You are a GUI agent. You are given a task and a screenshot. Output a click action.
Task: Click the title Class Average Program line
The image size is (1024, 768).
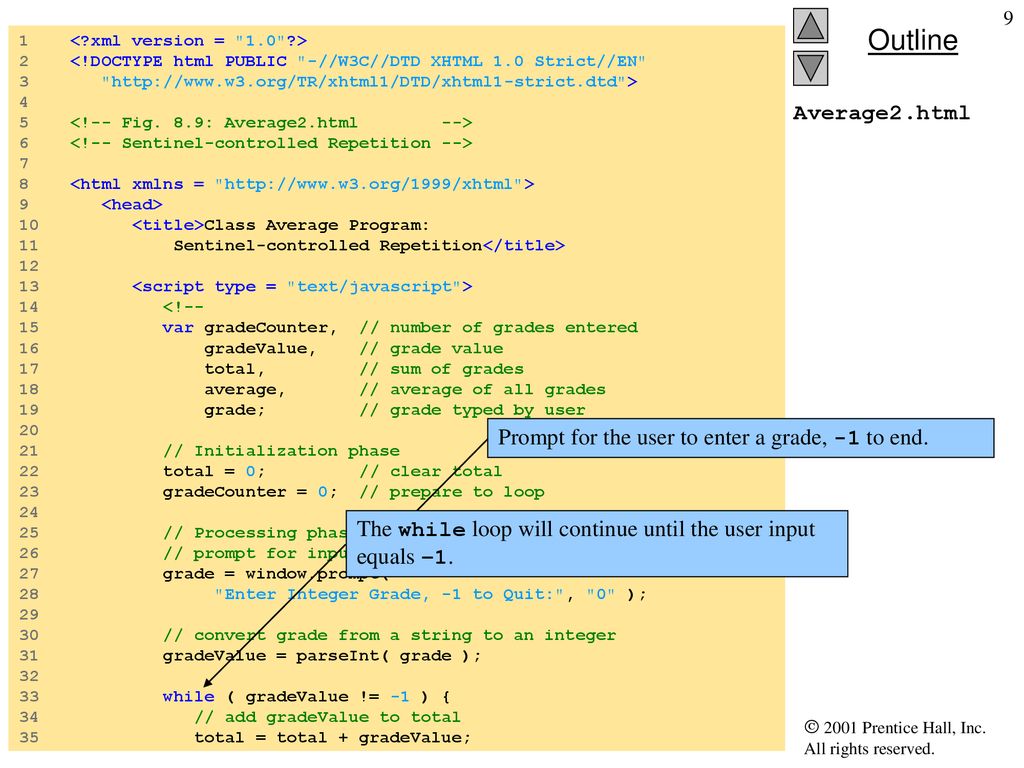coord(280,225)
